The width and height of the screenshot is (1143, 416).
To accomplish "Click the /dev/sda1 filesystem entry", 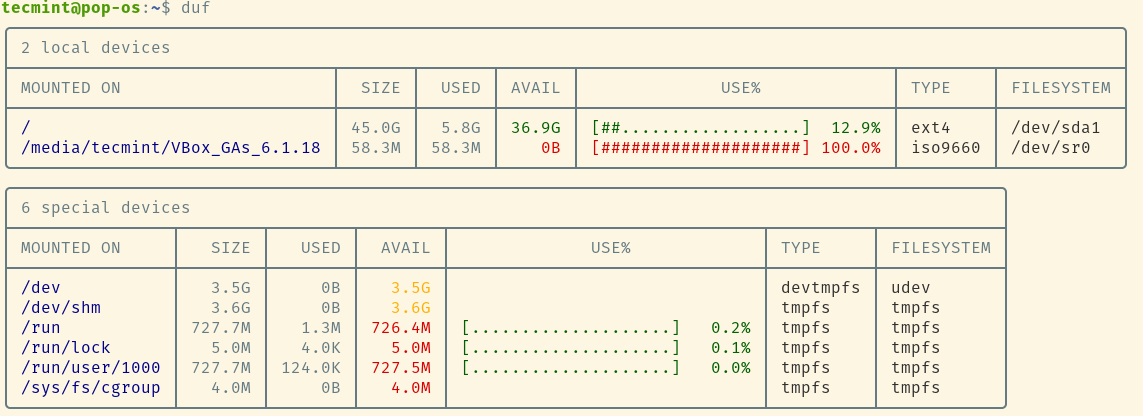I will click(1055, 128).
